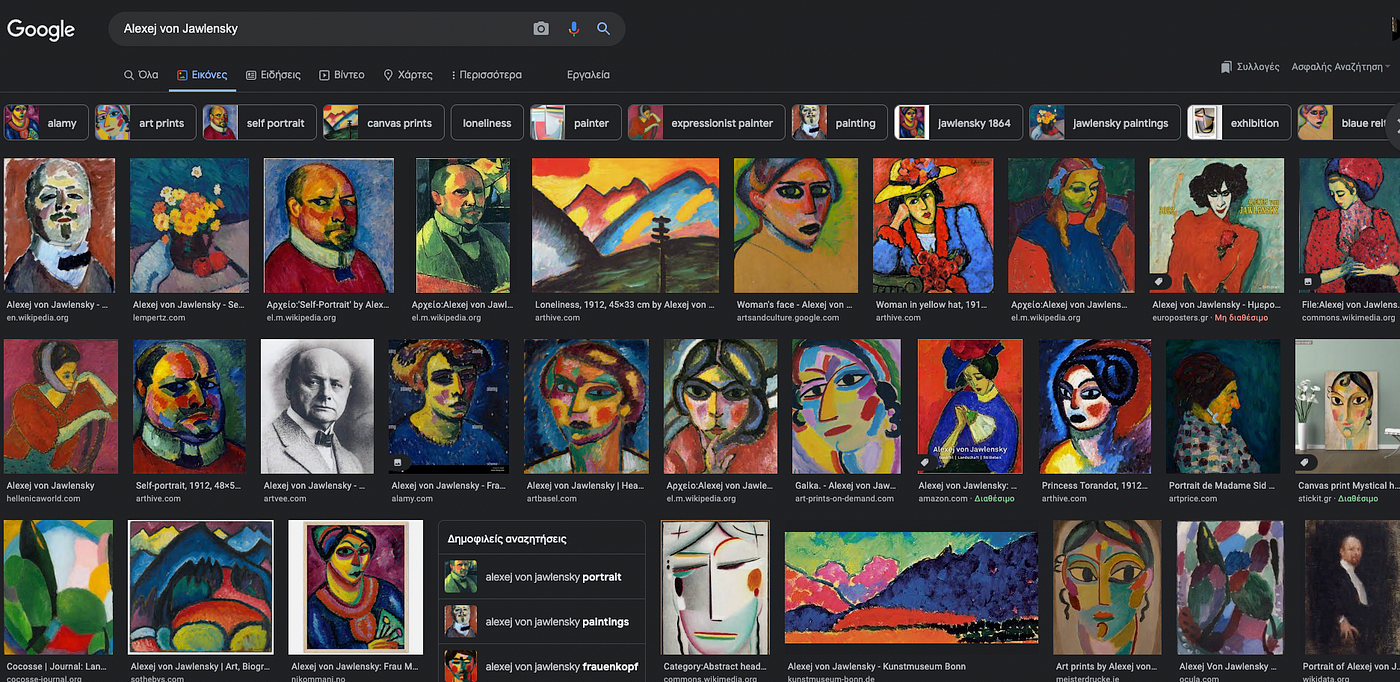1400x682 pixels.
Task: Open artbasel.com head painting
Action: 586,406
